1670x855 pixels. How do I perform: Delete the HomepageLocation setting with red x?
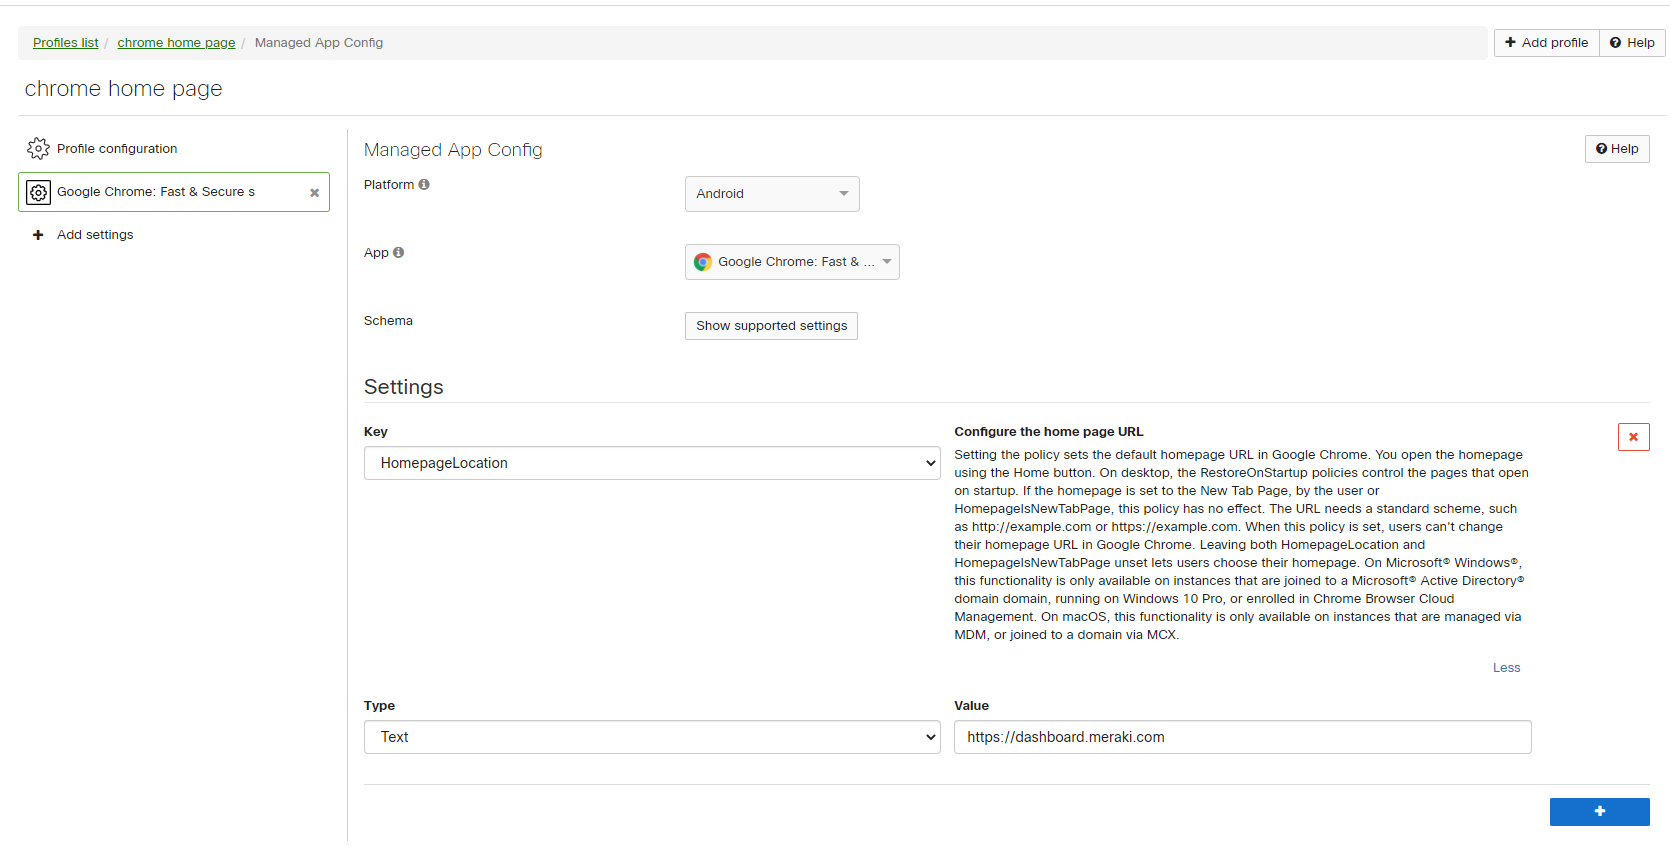[1633, 437]
